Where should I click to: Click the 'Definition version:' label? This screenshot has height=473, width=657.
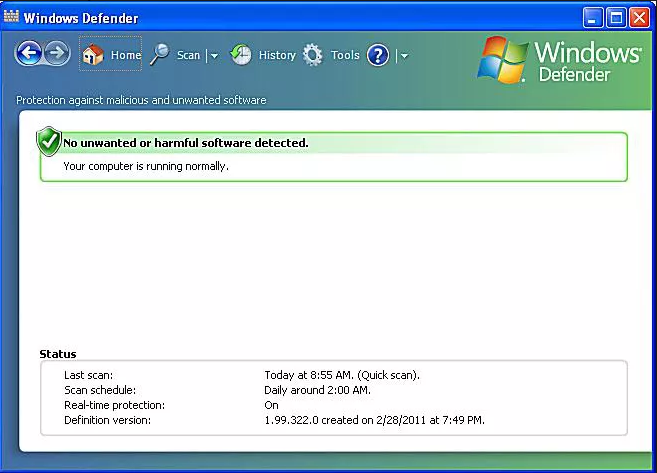(x=107, y=420)
